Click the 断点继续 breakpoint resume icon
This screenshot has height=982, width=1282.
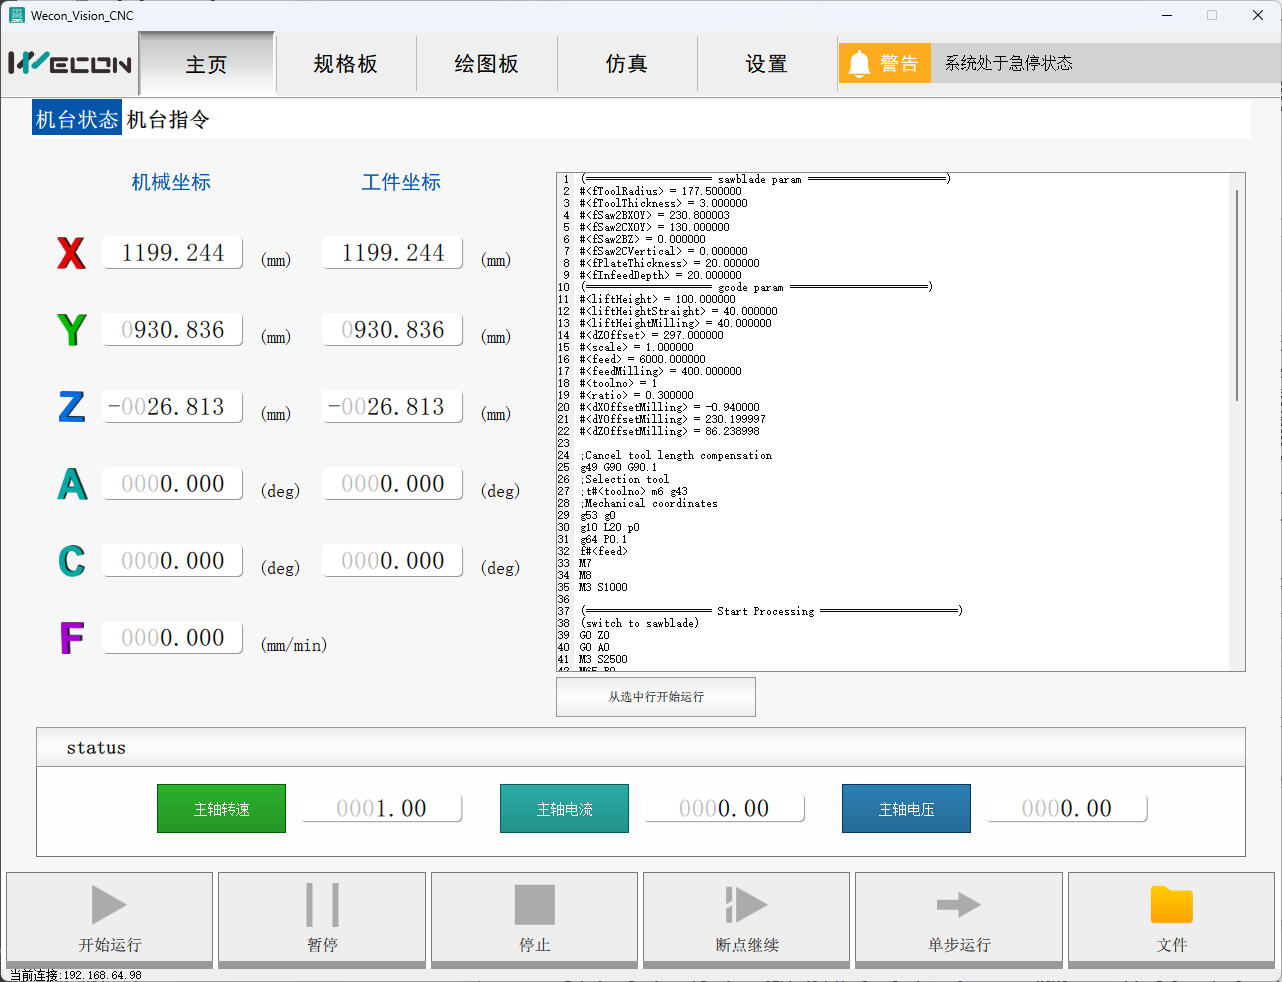[746, 905]
